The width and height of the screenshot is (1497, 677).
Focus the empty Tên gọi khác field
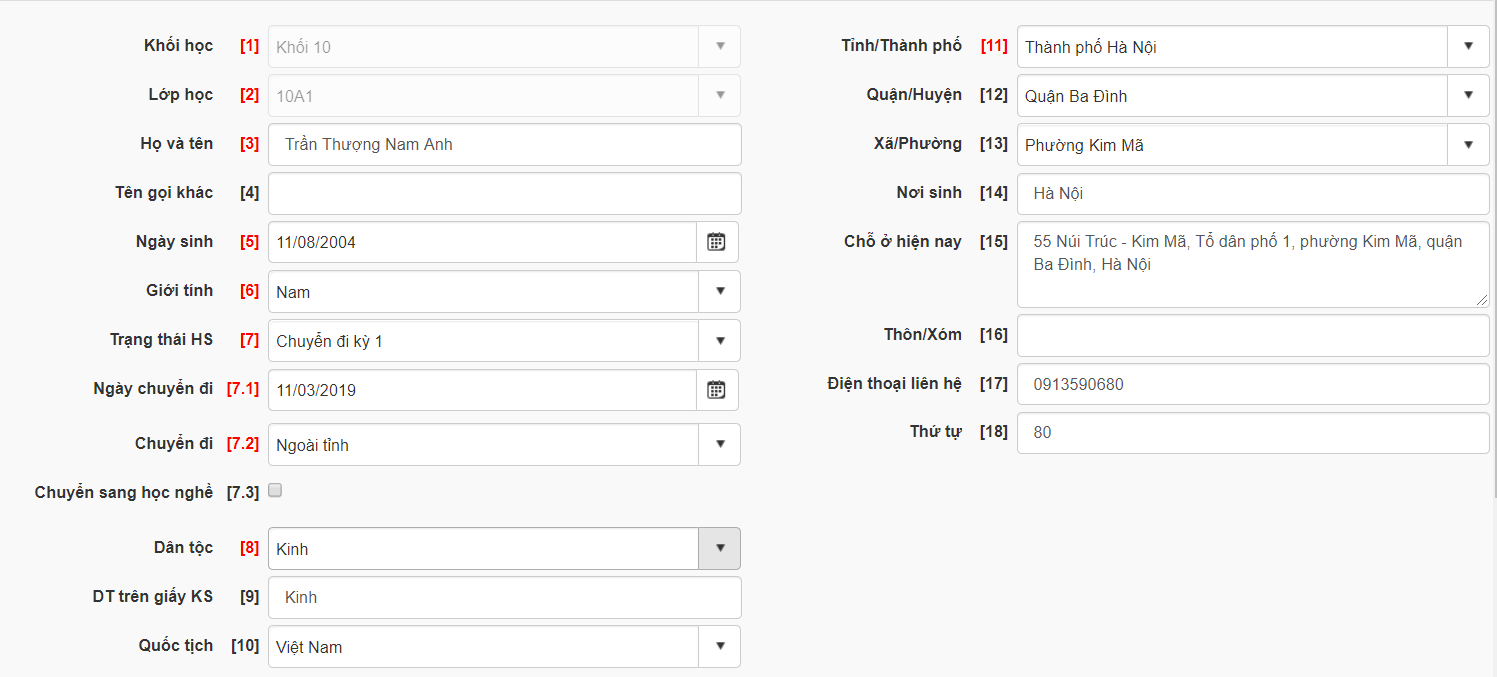(505, 193)
